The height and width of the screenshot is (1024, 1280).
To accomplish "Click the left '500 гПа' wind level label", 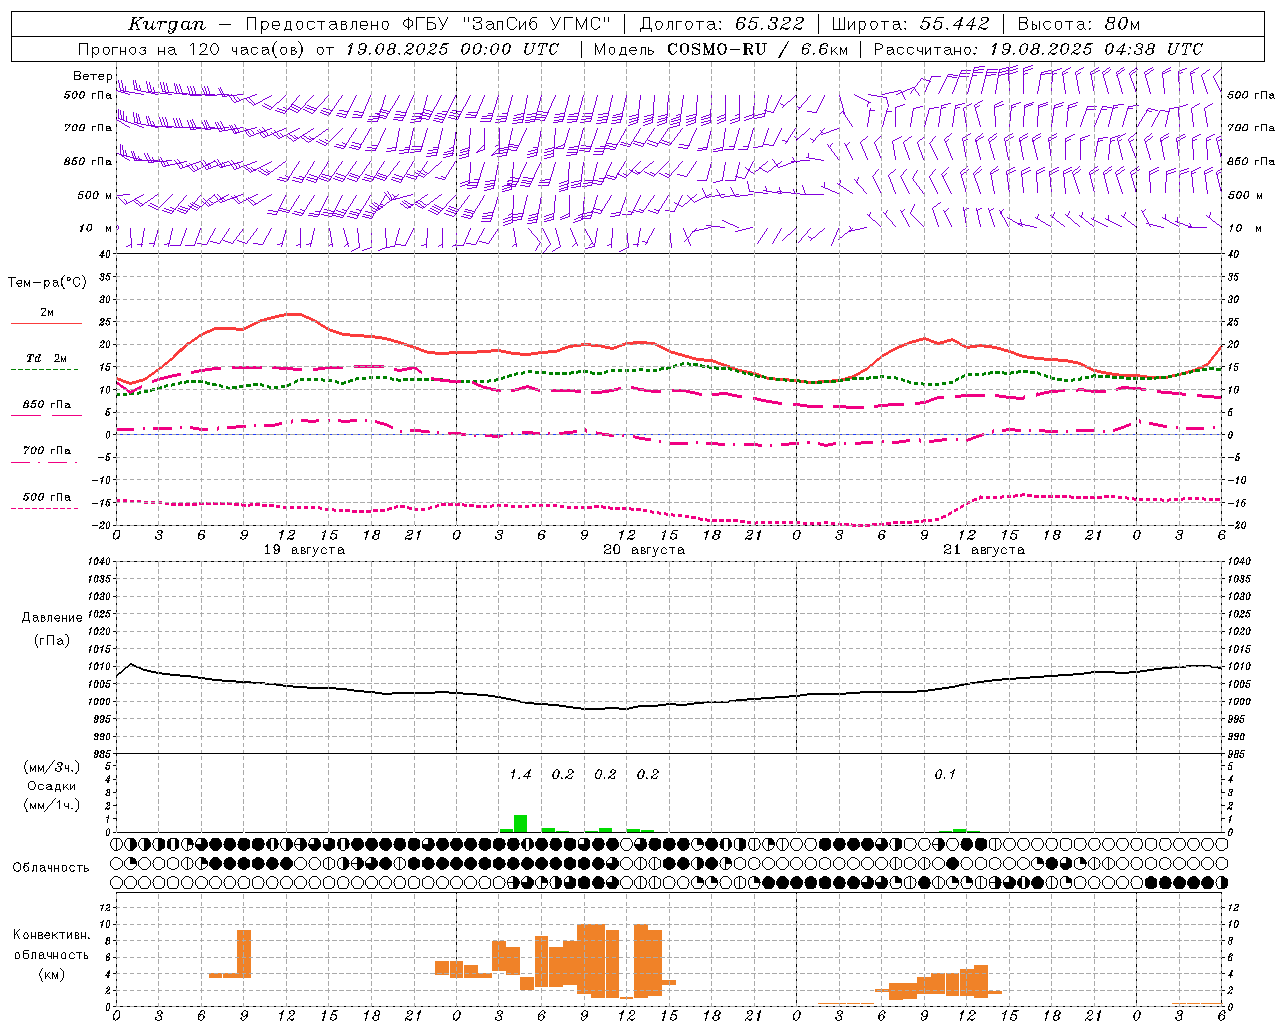I will click(88, 96).
